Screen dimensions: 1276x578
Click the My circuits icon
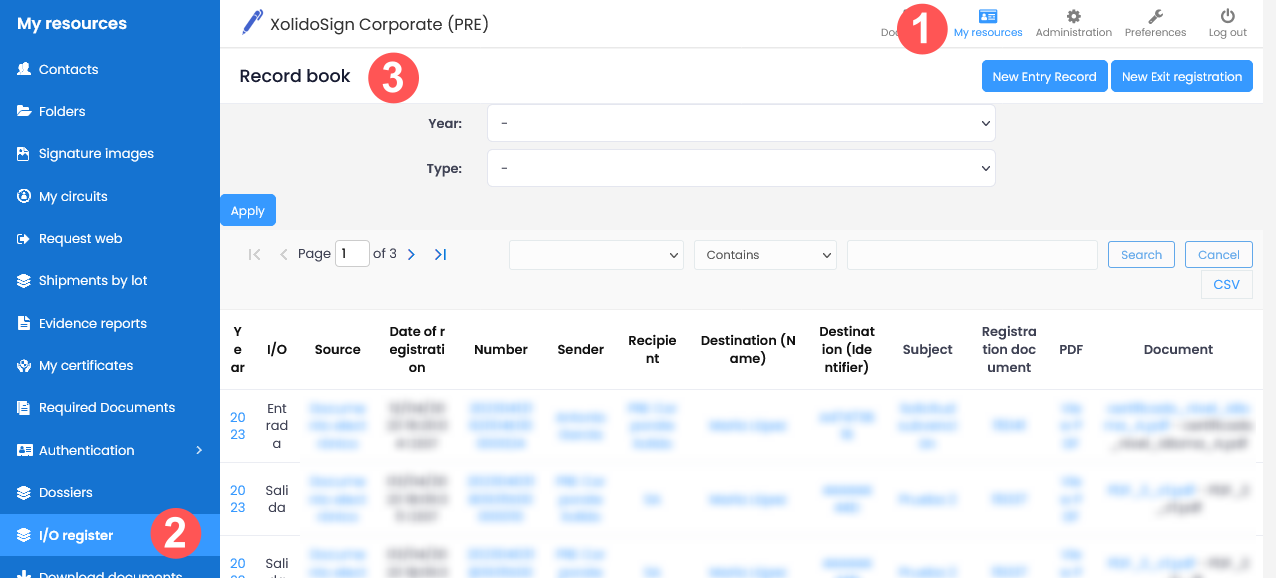24,196
